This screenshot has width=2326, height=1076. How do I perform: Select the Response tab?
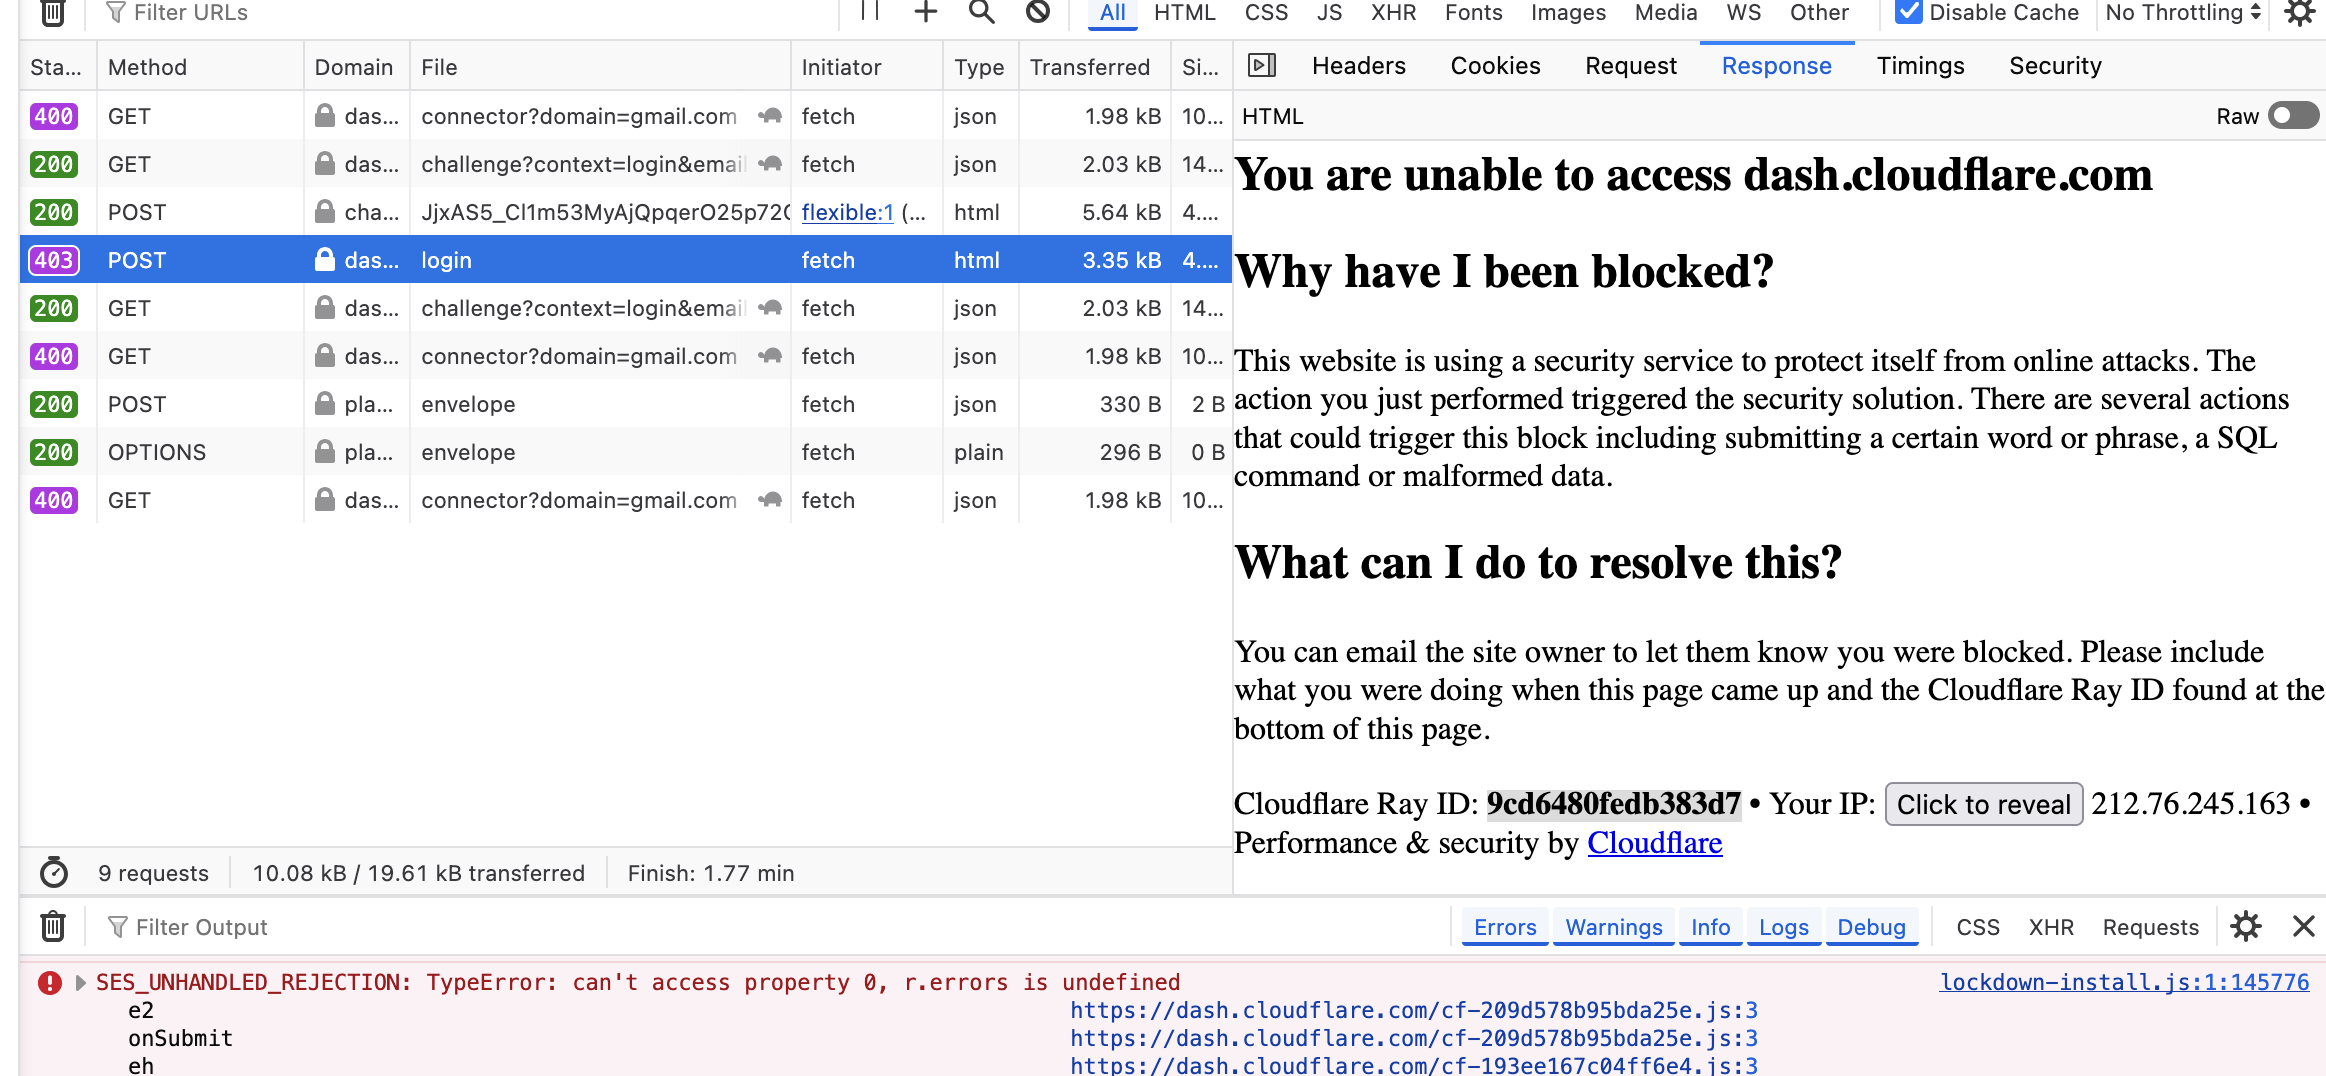(1777, 66)
